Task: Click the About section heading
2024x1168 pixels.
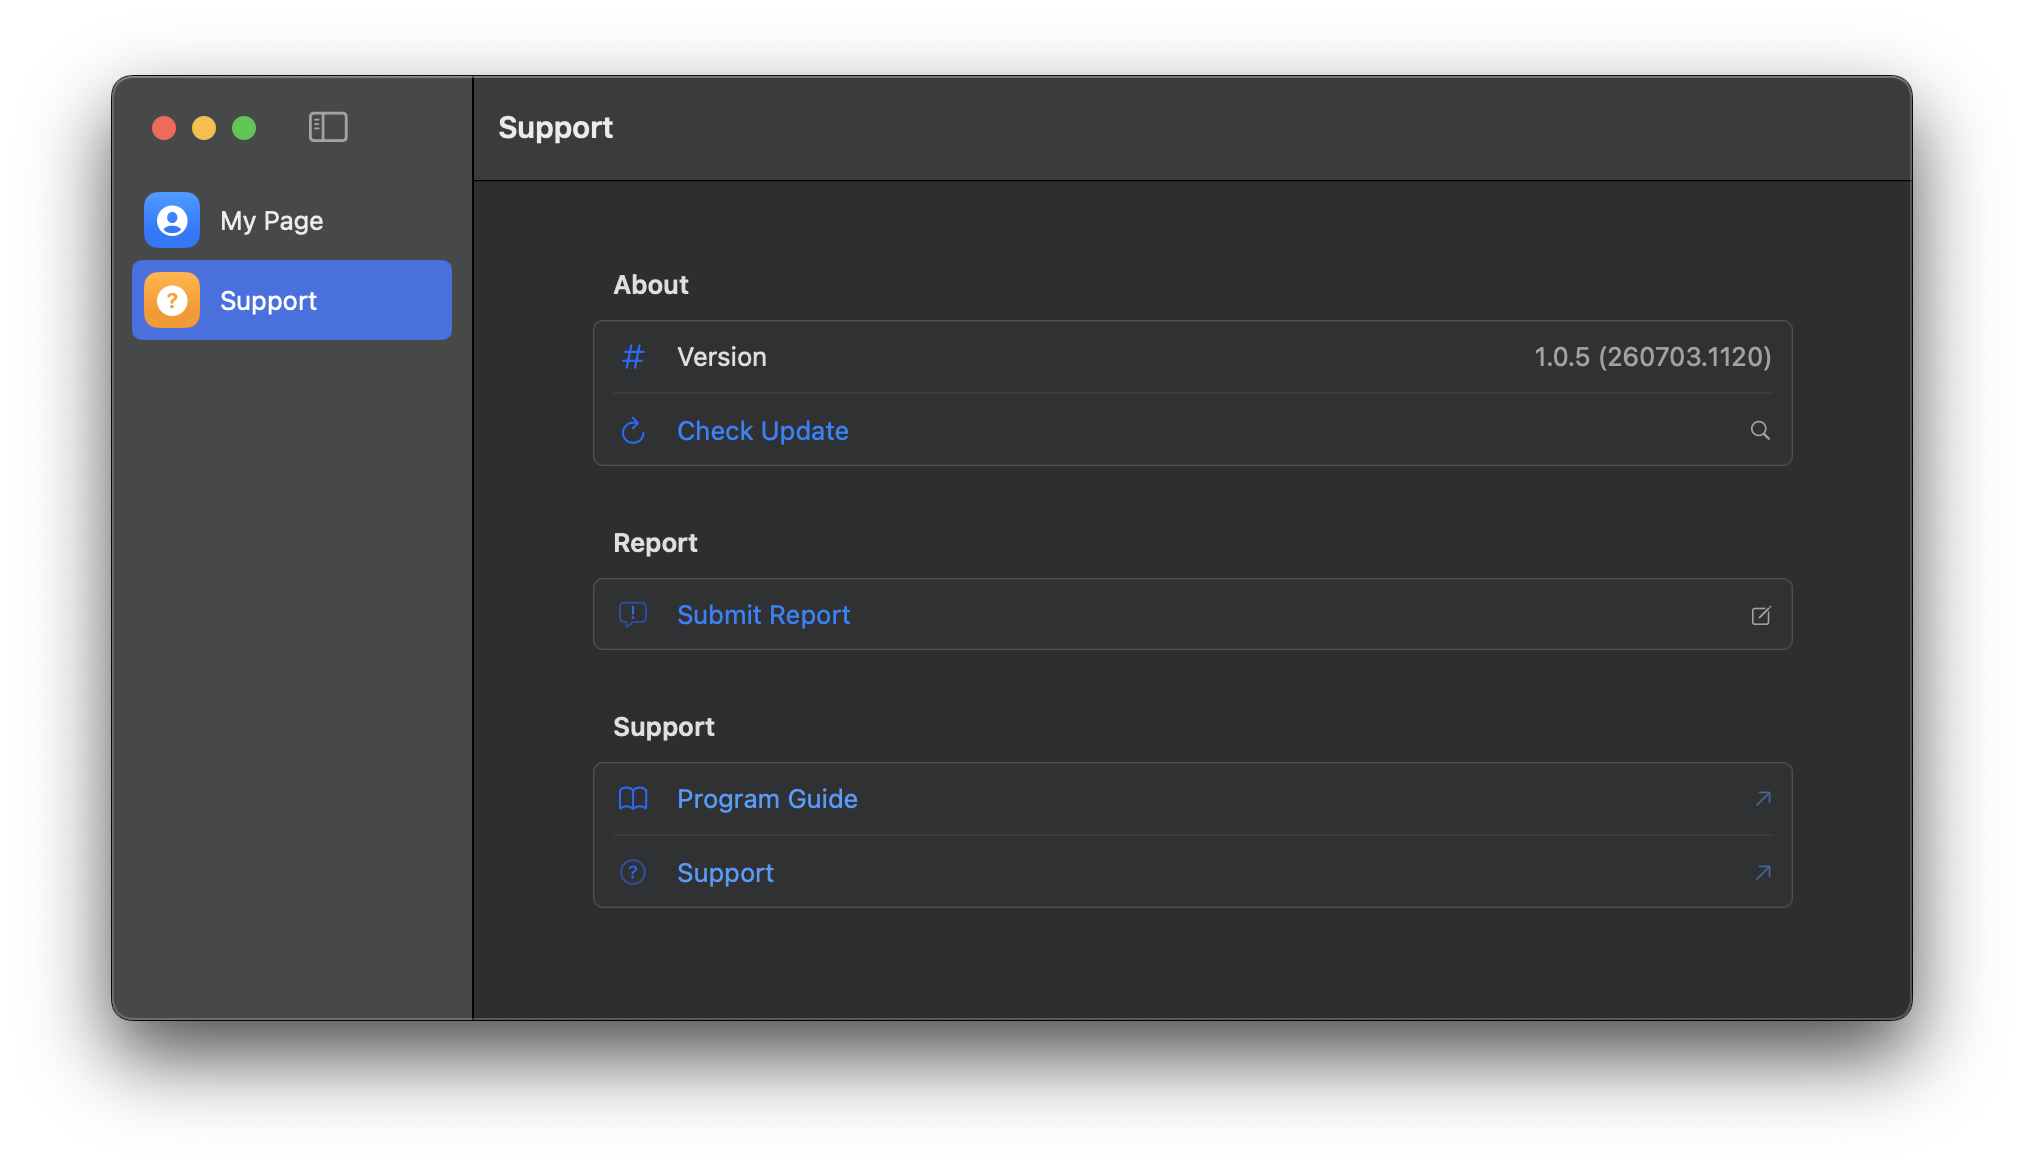Action: [x=651, y=285]
